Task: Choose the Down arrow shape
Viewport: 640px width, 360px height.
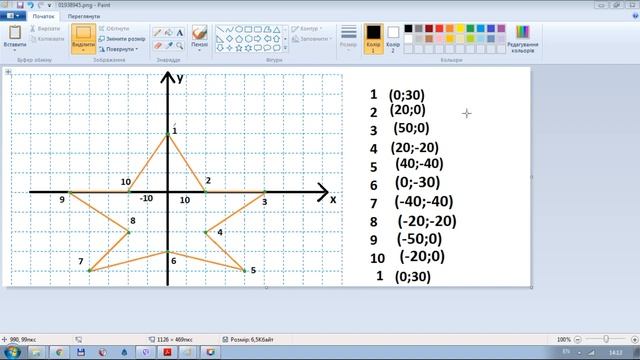Action: (x=220, y=48)
